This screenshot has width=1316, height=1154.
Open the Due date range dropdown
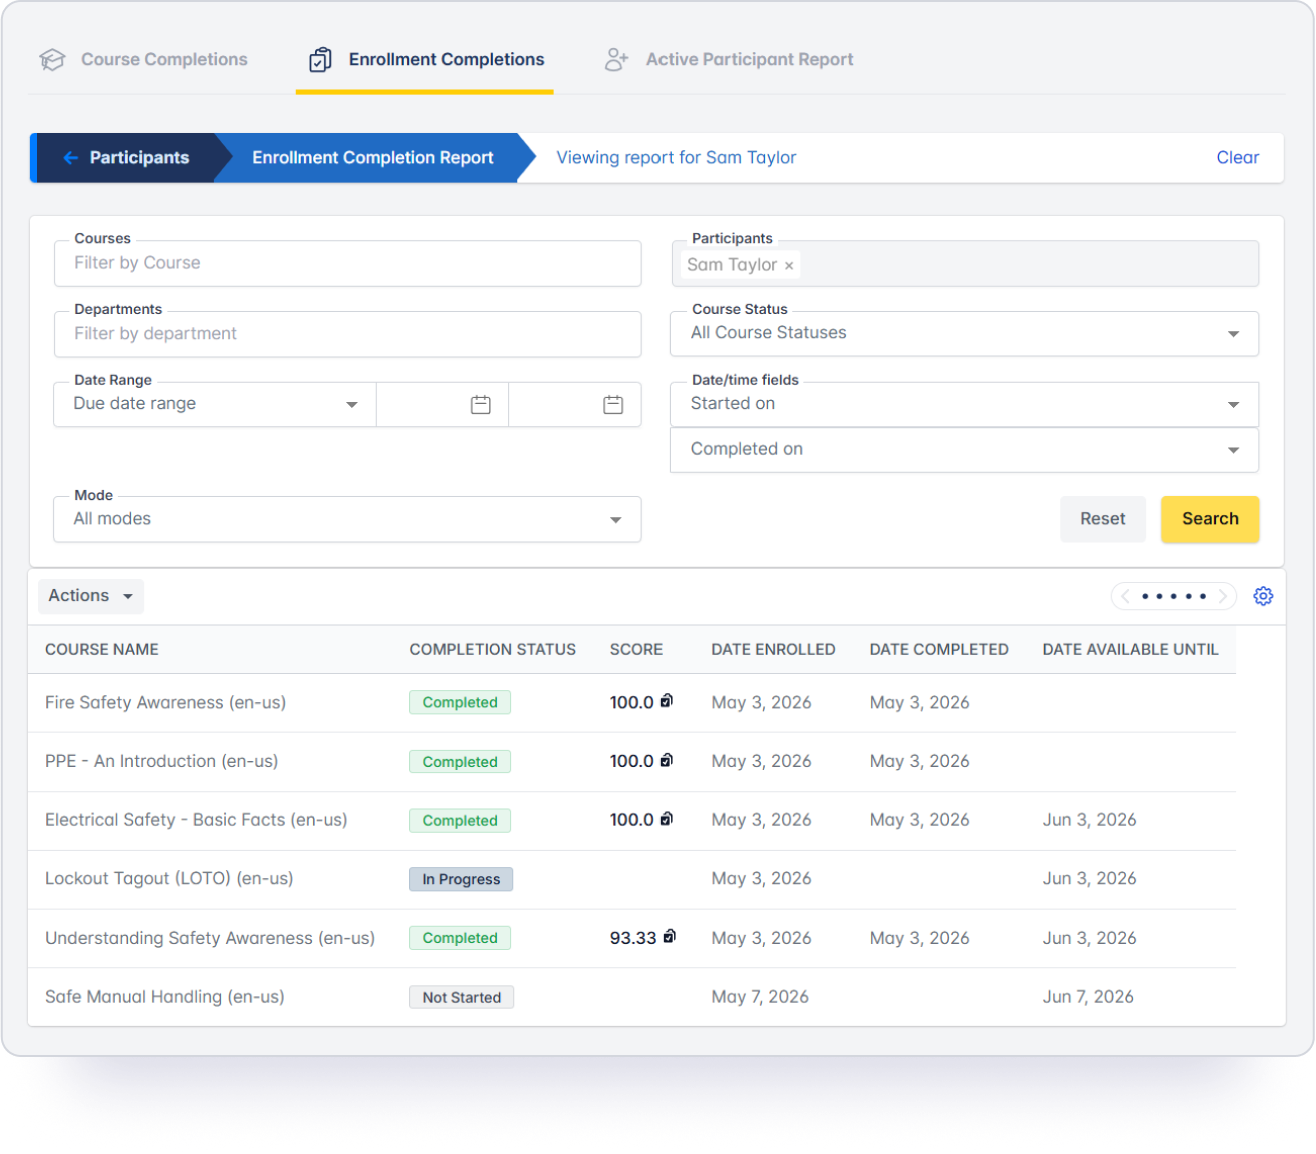pyautogui.click(x=215, y=405)
